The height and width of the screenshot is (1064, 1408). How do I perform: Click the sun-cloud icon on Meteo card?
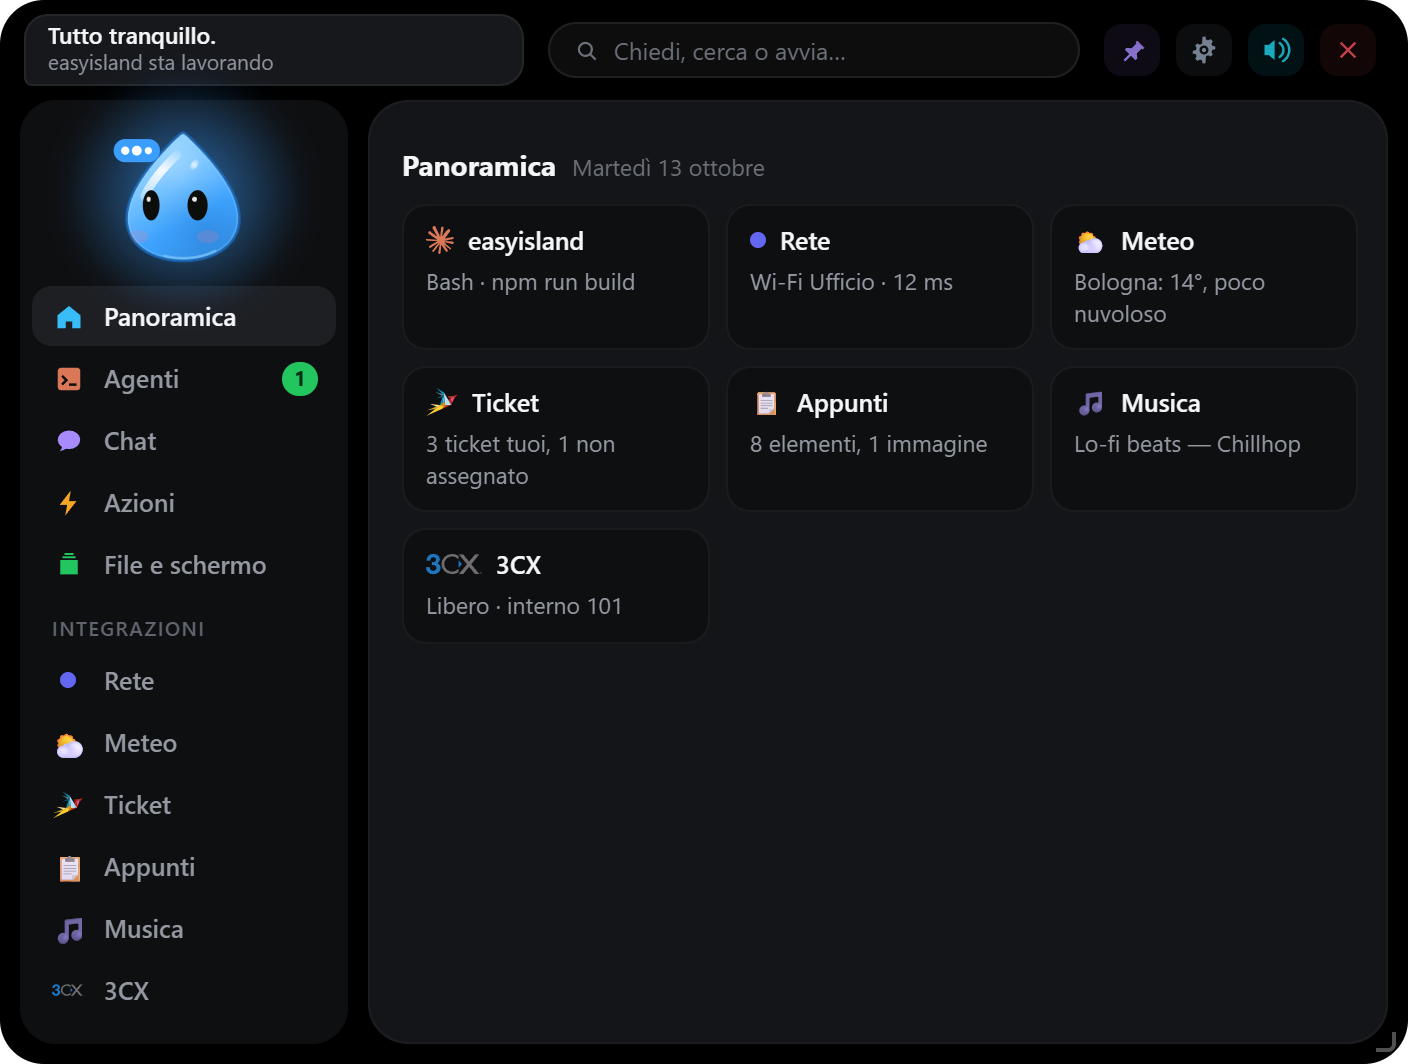1090,242
